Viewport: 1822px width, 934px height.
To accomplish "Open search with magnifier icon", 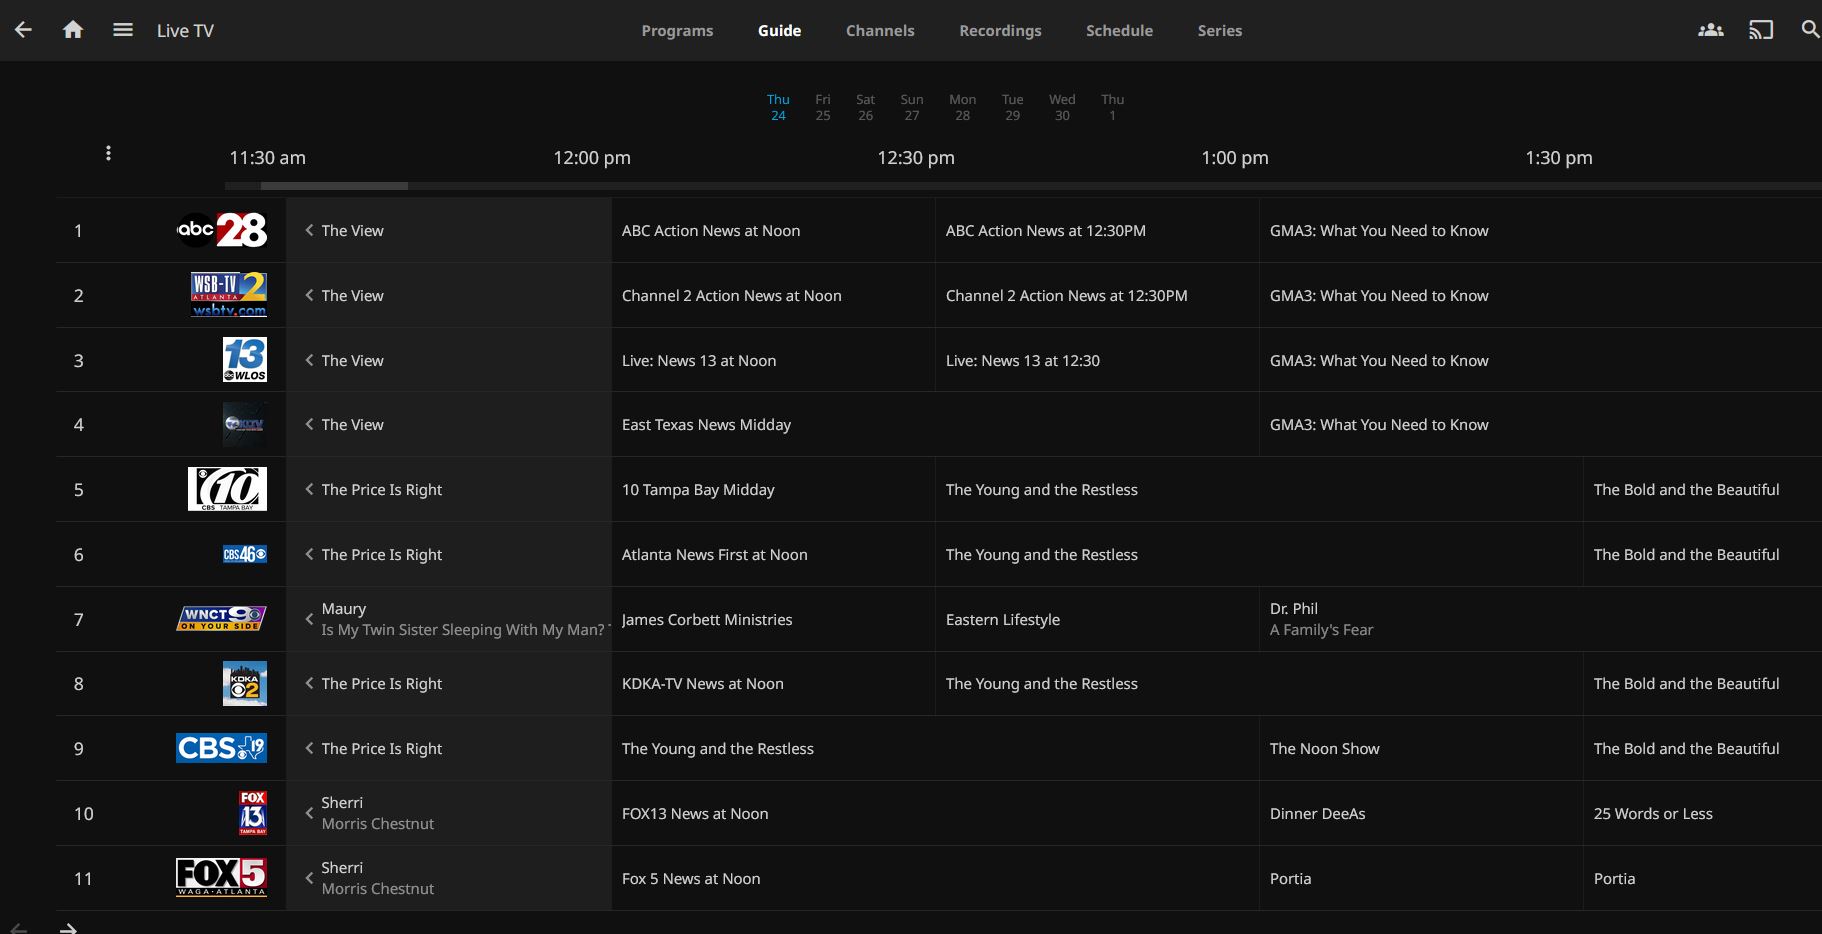I will pyautogui.click(x=1809, y=30).
